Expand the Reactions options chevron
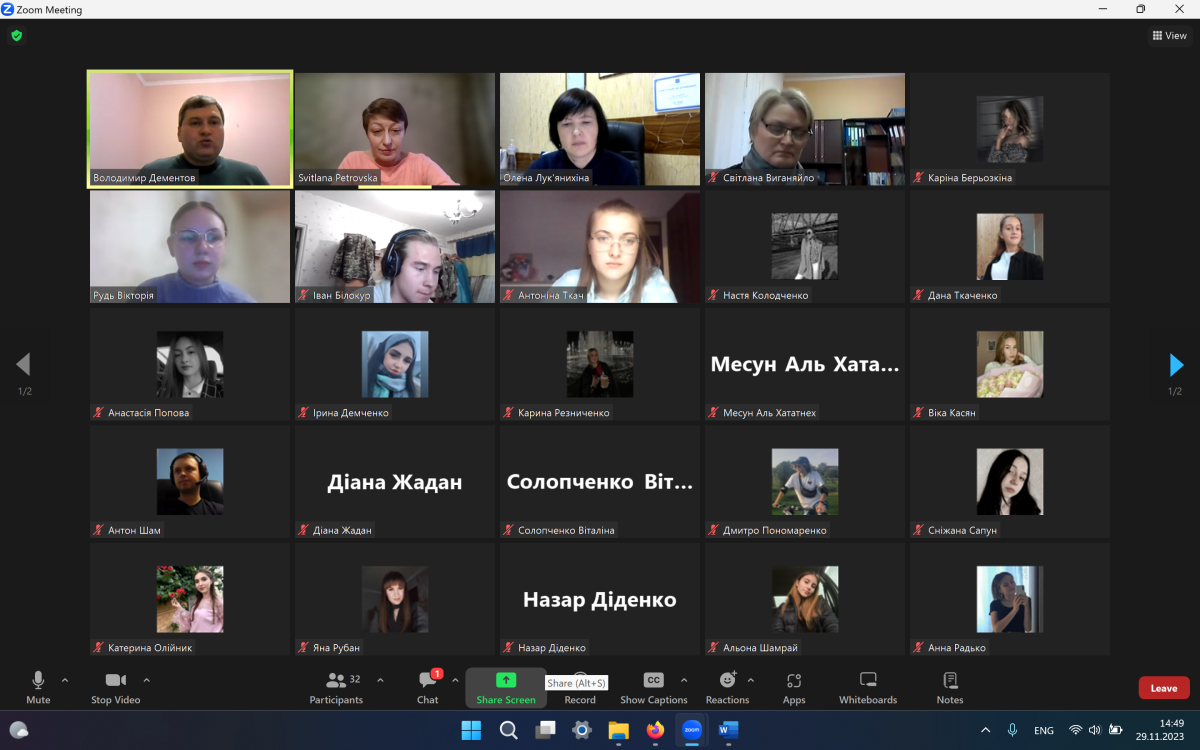This screenshot has height=750, width=1200. click(x=751, y=680)
